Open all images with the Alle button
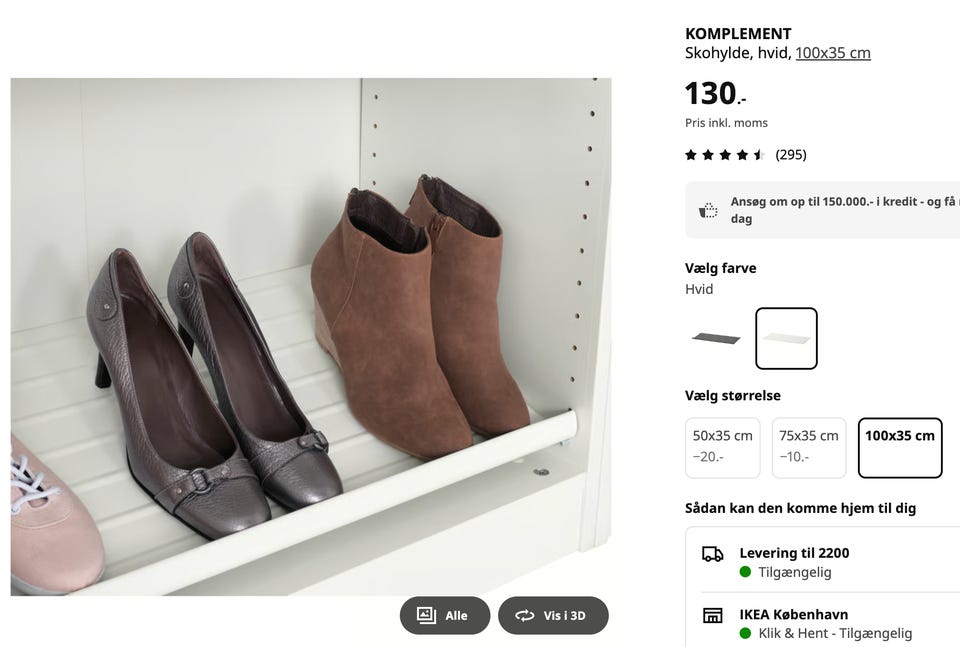 click(444, 615)
